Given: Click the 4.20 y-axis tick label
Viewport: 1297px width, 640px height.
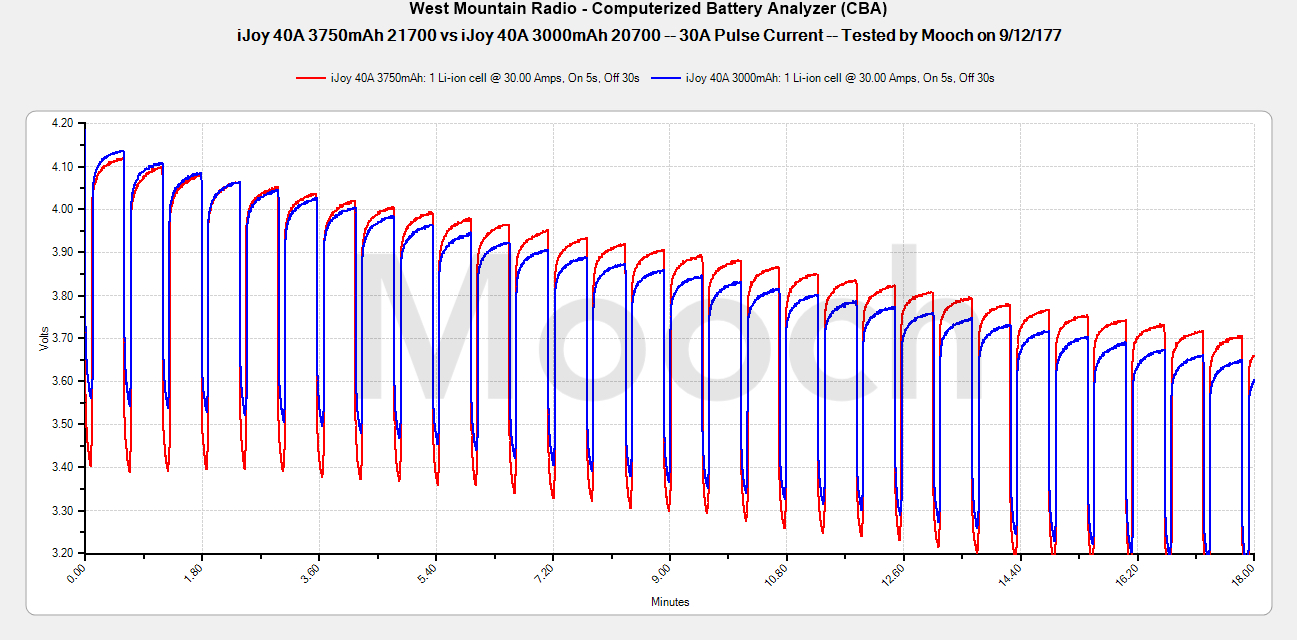Looking at the screenshot, I should 62,123.
